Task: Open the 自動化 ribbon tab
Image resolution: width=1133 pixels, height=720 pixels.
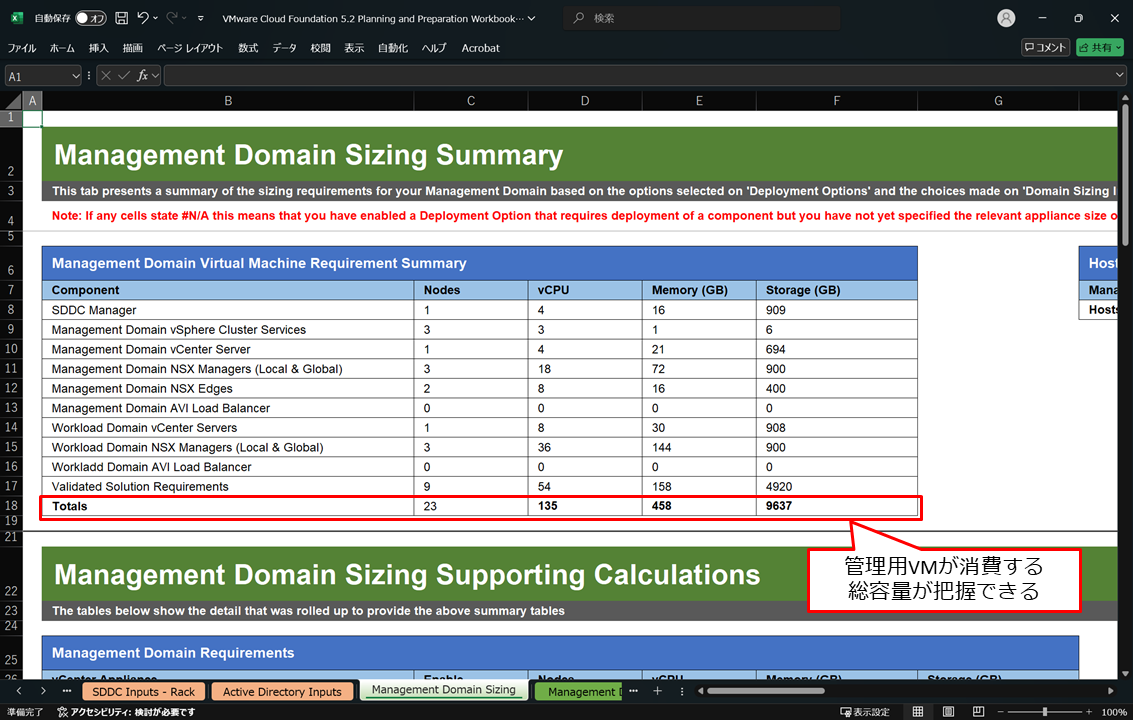Action: [393, 48]
